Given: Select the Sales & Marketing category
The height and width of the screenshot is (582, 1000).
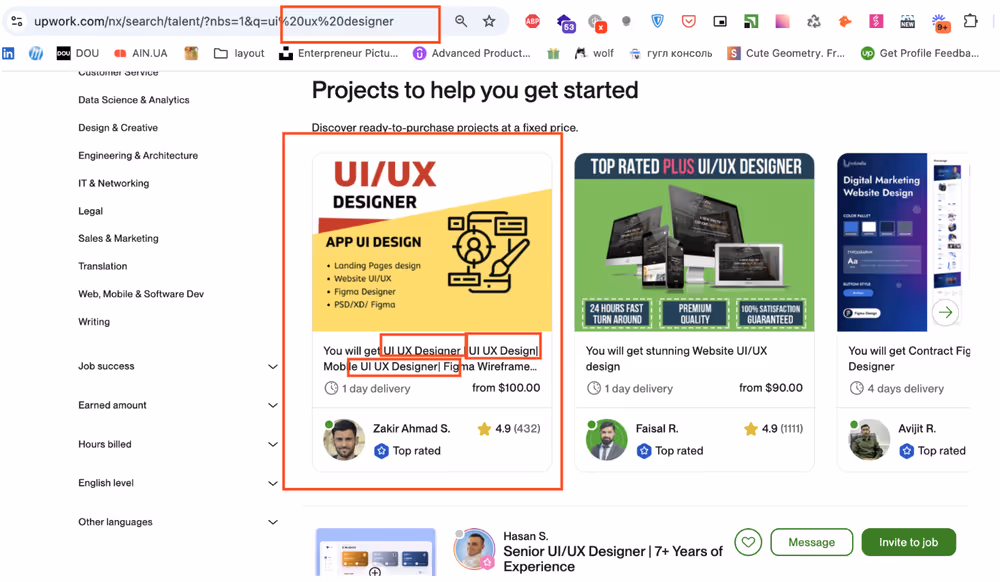Looking at the screenshot, I should (118, 238).
